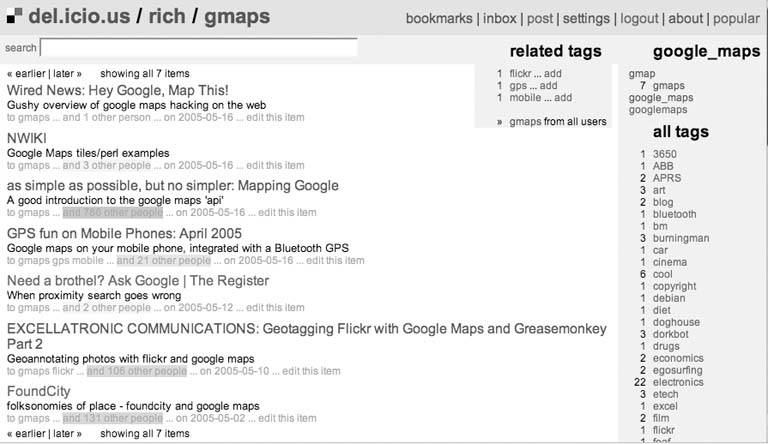The width and height of the screenshot is (768, 444).
Task: Focus the search input field
Action: [x=199, y=48]
